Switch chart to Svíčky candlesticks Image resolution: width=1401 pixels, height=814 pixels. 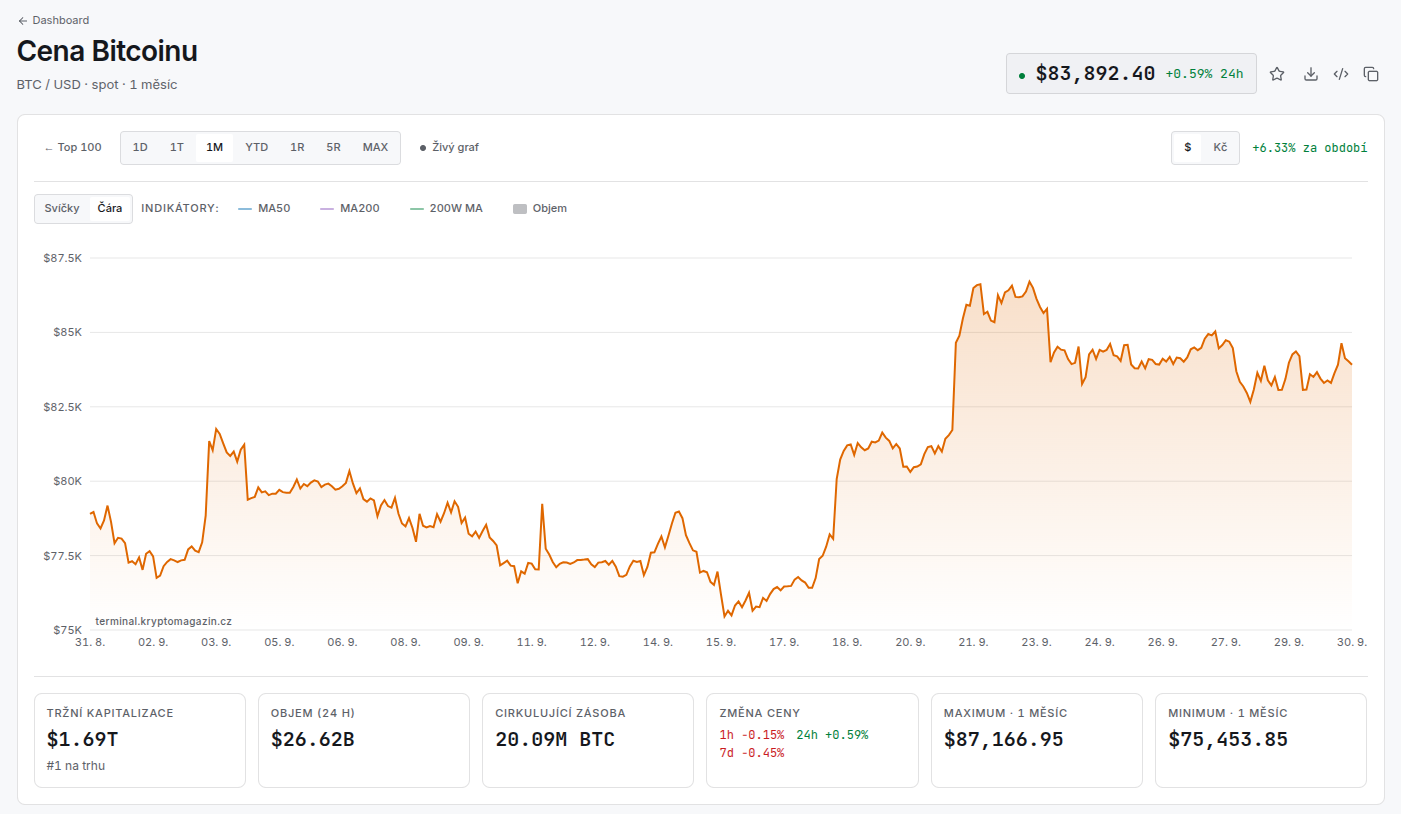pyautogui.click(x=62, y=208)
